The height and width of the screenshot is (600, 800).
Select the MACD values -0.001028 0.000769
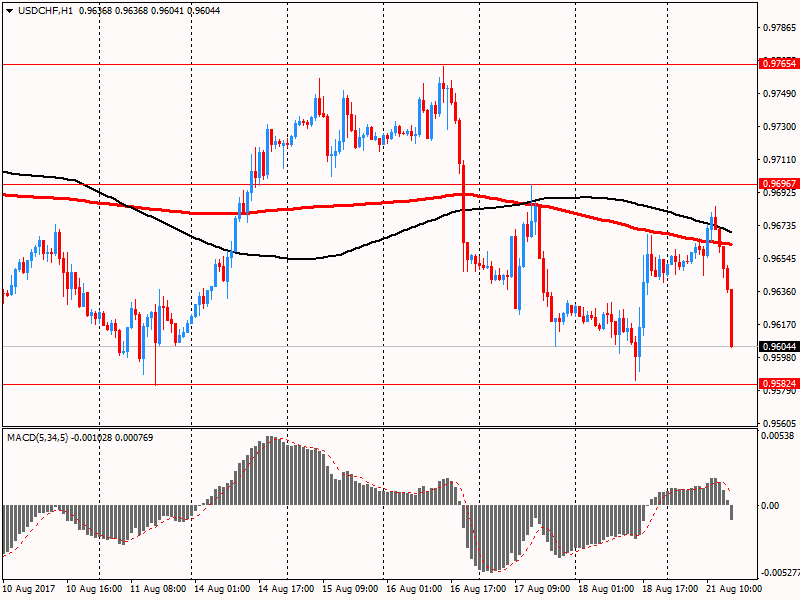pos(112,438)
